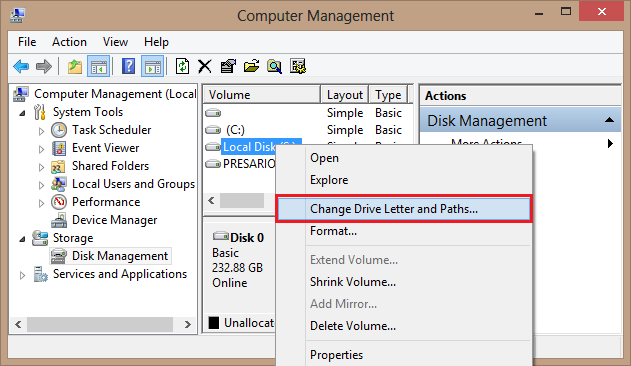Toggle the Show/Hide Action Pane icon
This screenshot has width=631, height=366.
[x=153, y=66]
